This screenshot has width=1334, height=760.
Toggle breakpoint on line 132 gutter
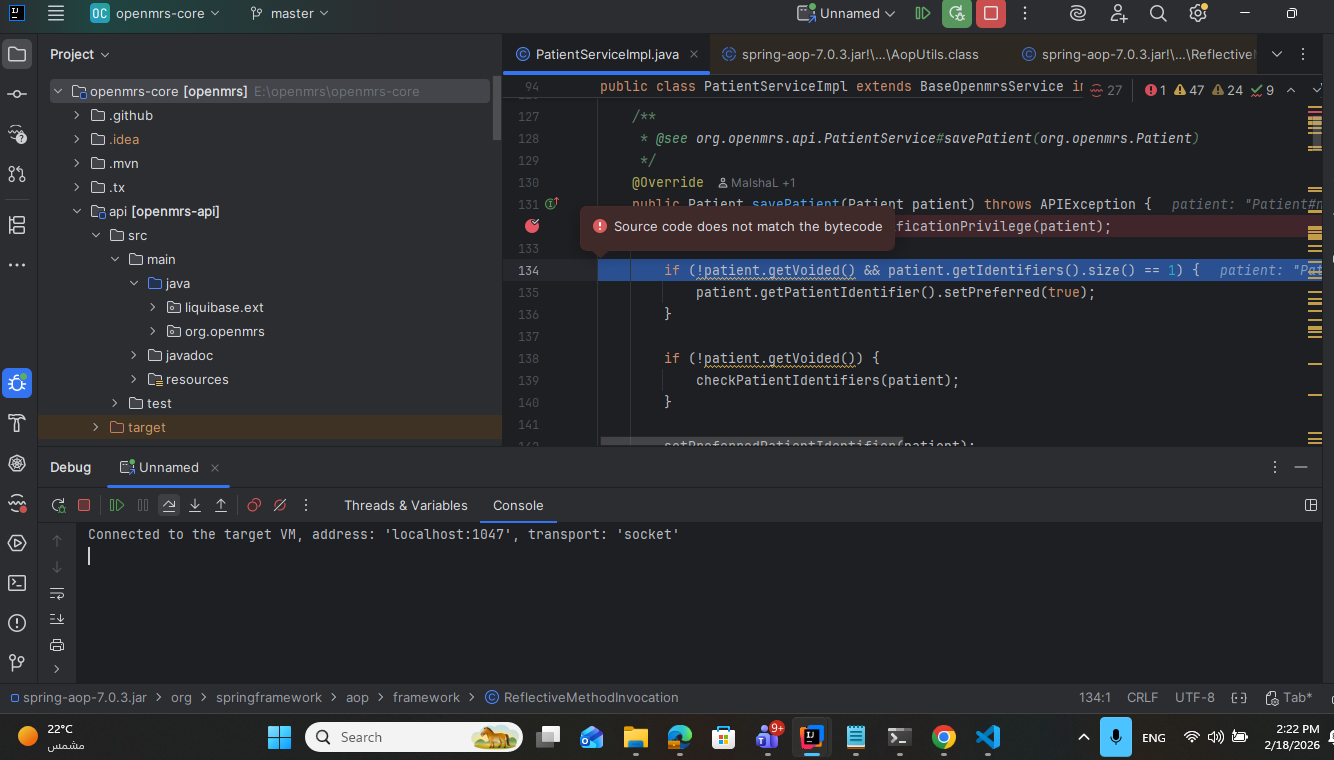tap(532, 226)
